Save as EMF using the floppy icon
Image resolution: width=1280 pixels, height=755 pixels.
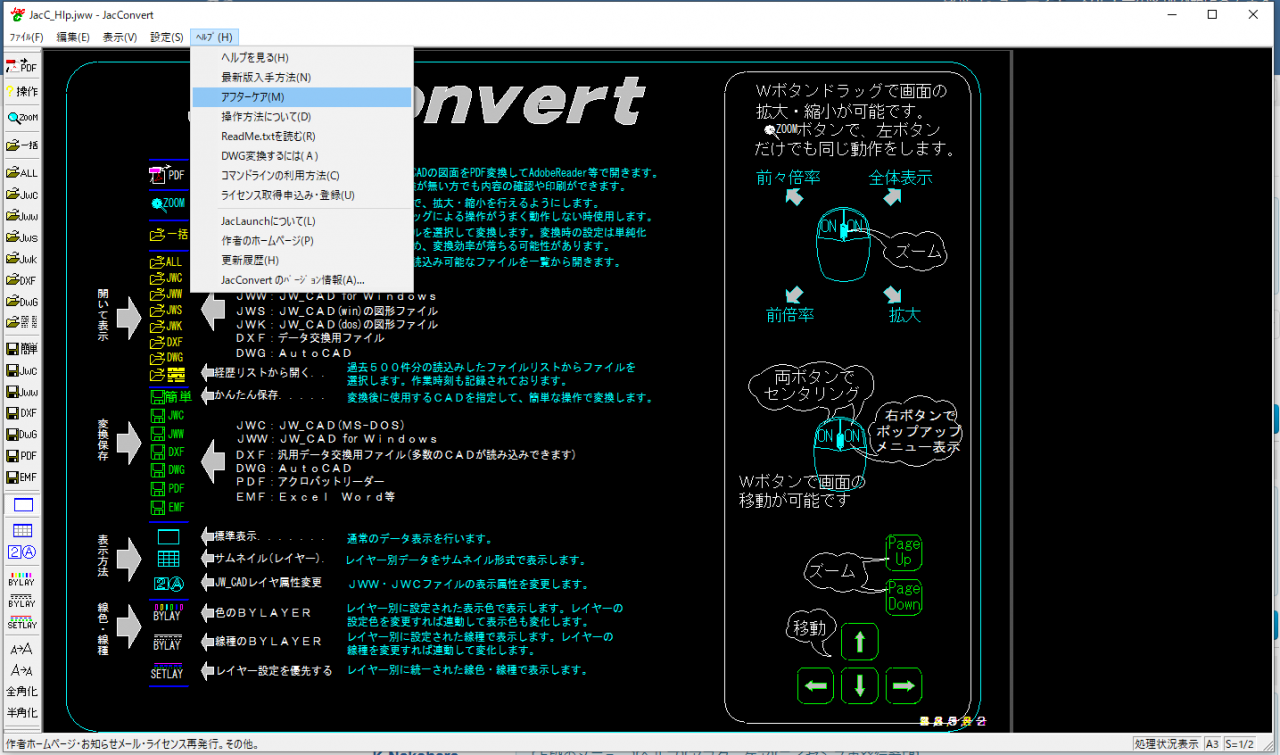pyautogui.click(x=21, y=478)
